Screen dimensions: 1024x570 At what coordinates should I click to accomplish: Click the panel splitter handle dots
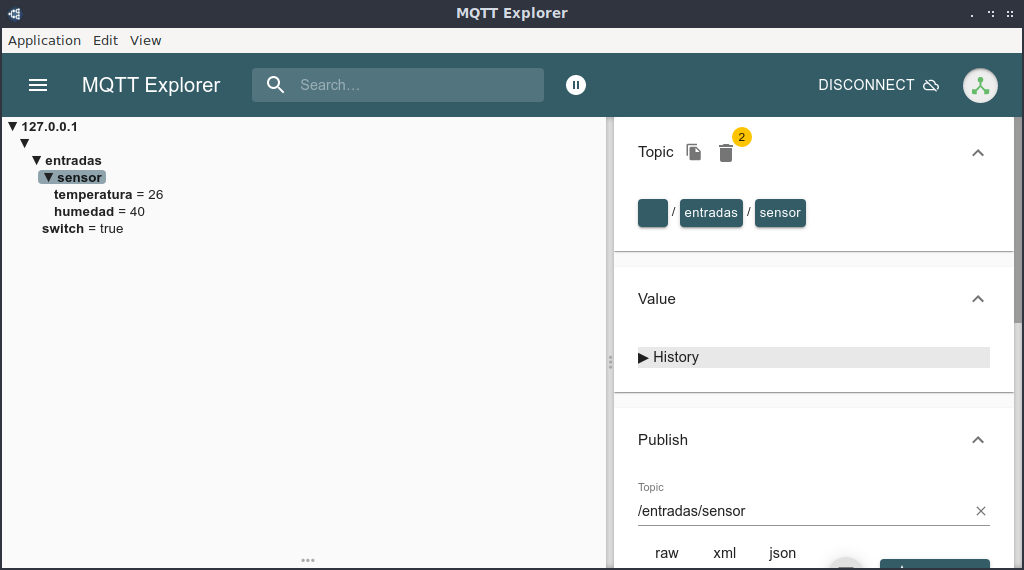point(610,362)
